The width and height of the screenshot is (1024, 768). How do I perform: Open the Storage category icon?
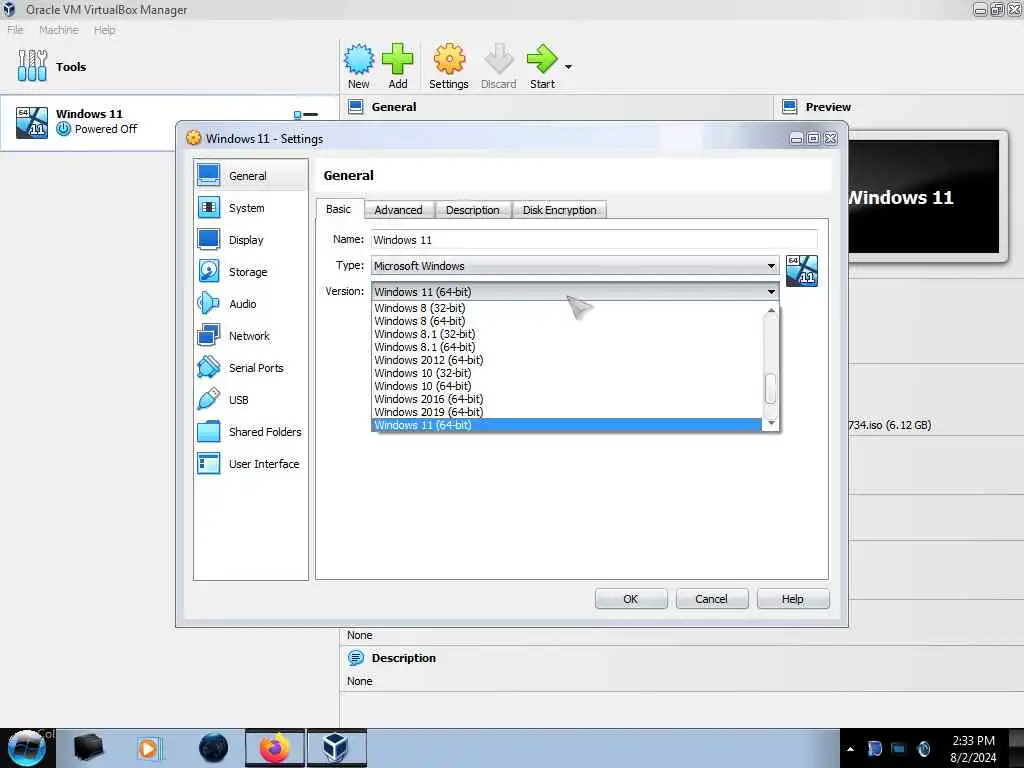(x=209, y=271)
